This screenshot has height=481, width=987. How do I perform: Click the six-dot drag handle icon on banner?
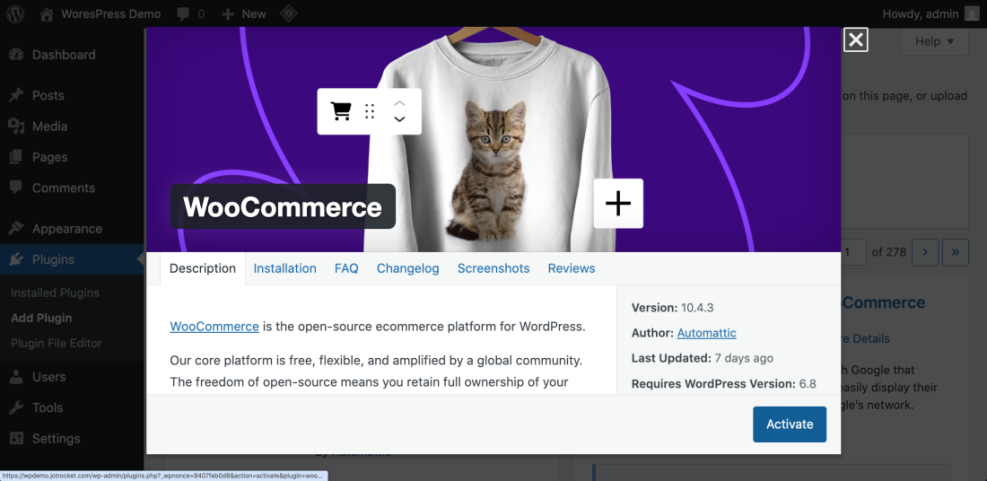click(370, 111)
